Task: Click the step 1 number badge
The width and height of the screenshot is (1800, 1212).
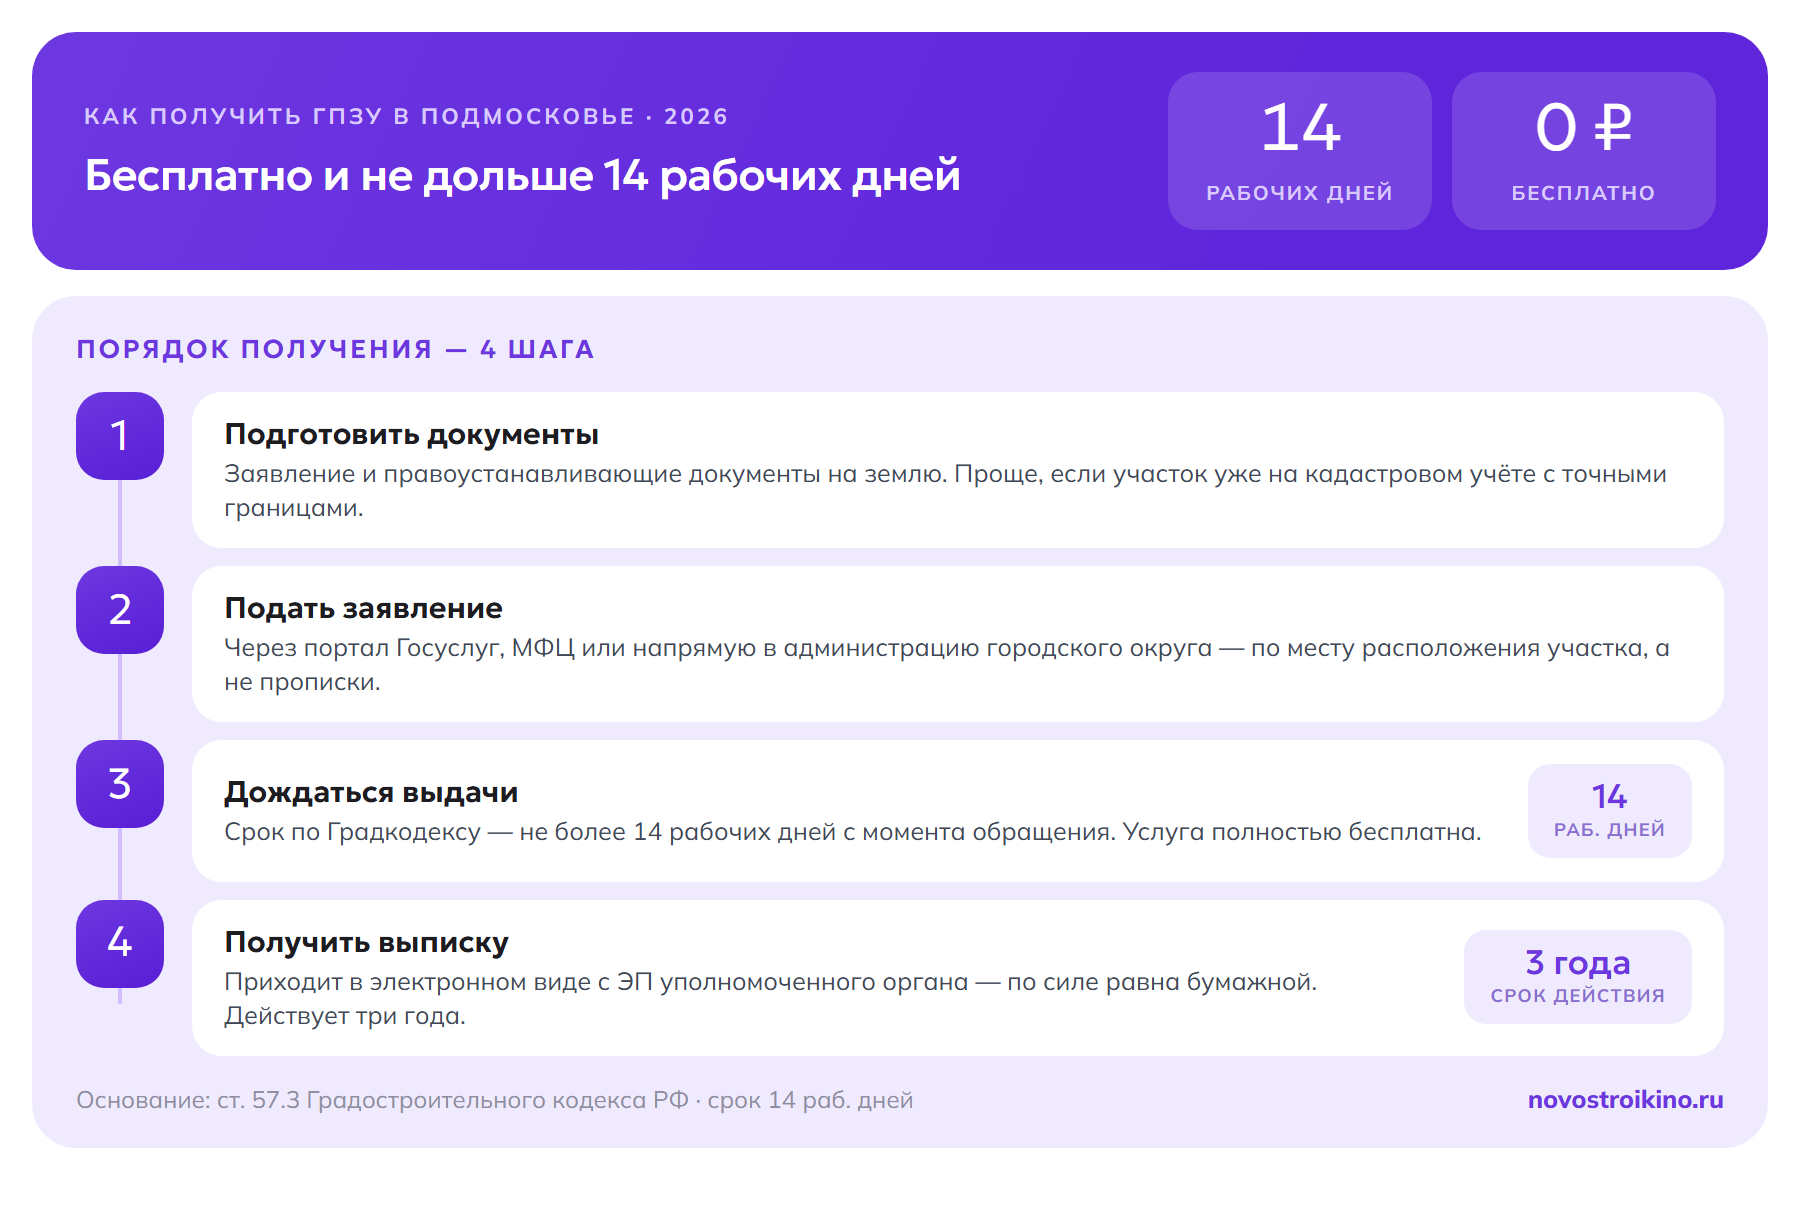Action: pyautogui.click(x=120, y=436)
